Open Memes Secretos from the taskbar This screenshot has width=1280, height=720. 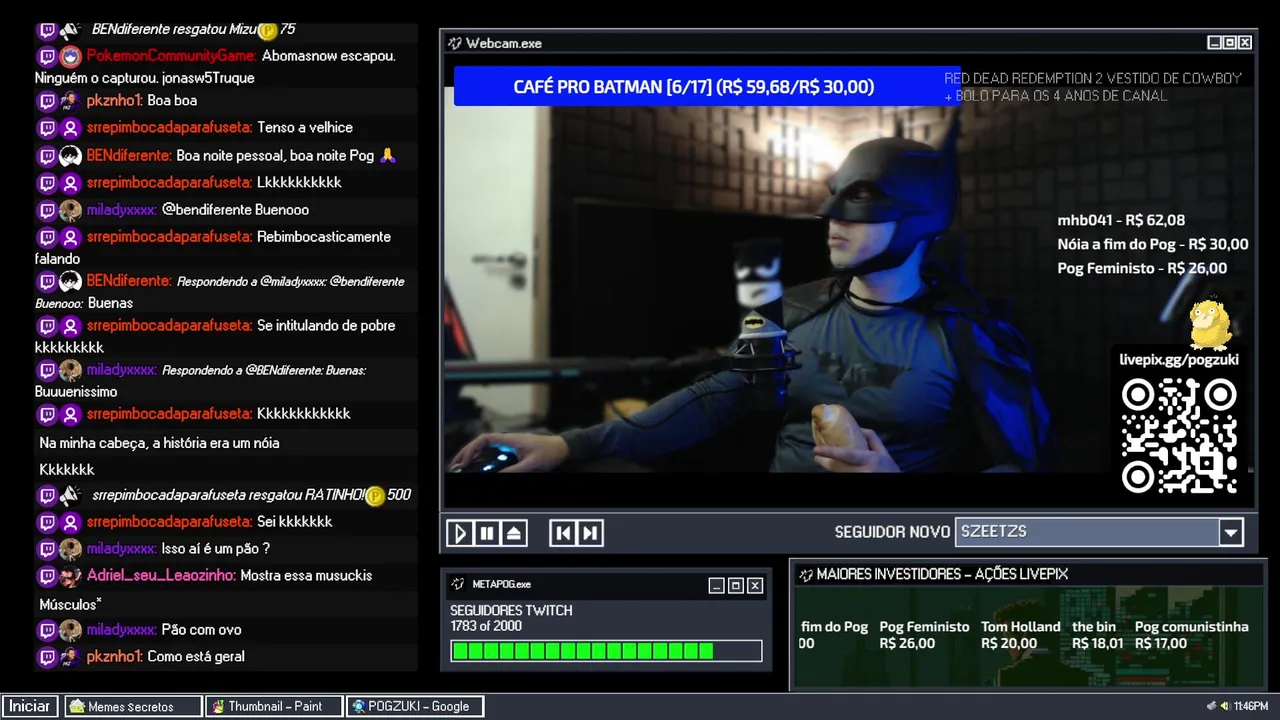[133, 706]
